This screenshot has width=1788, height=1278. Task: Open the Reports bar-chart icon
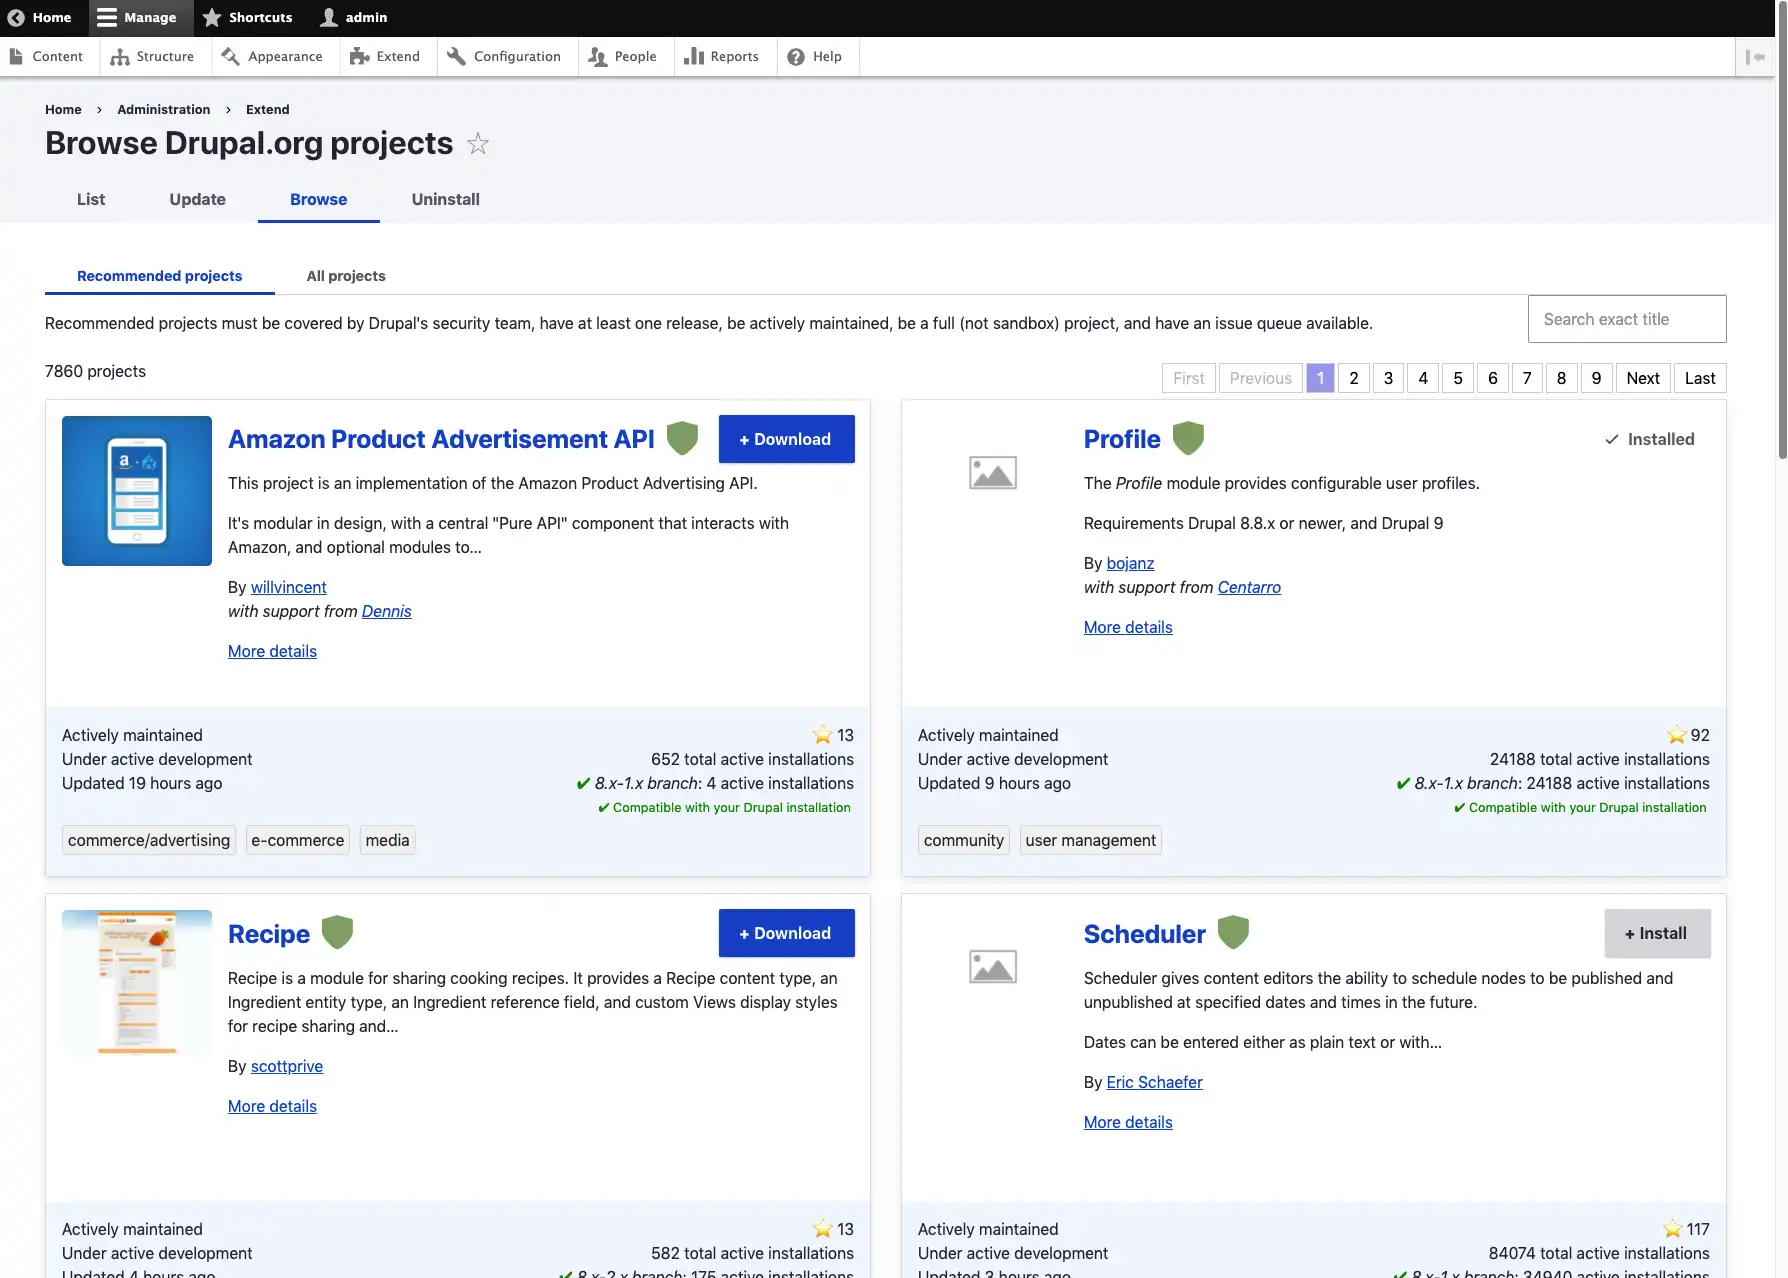(x=694, y=56)
